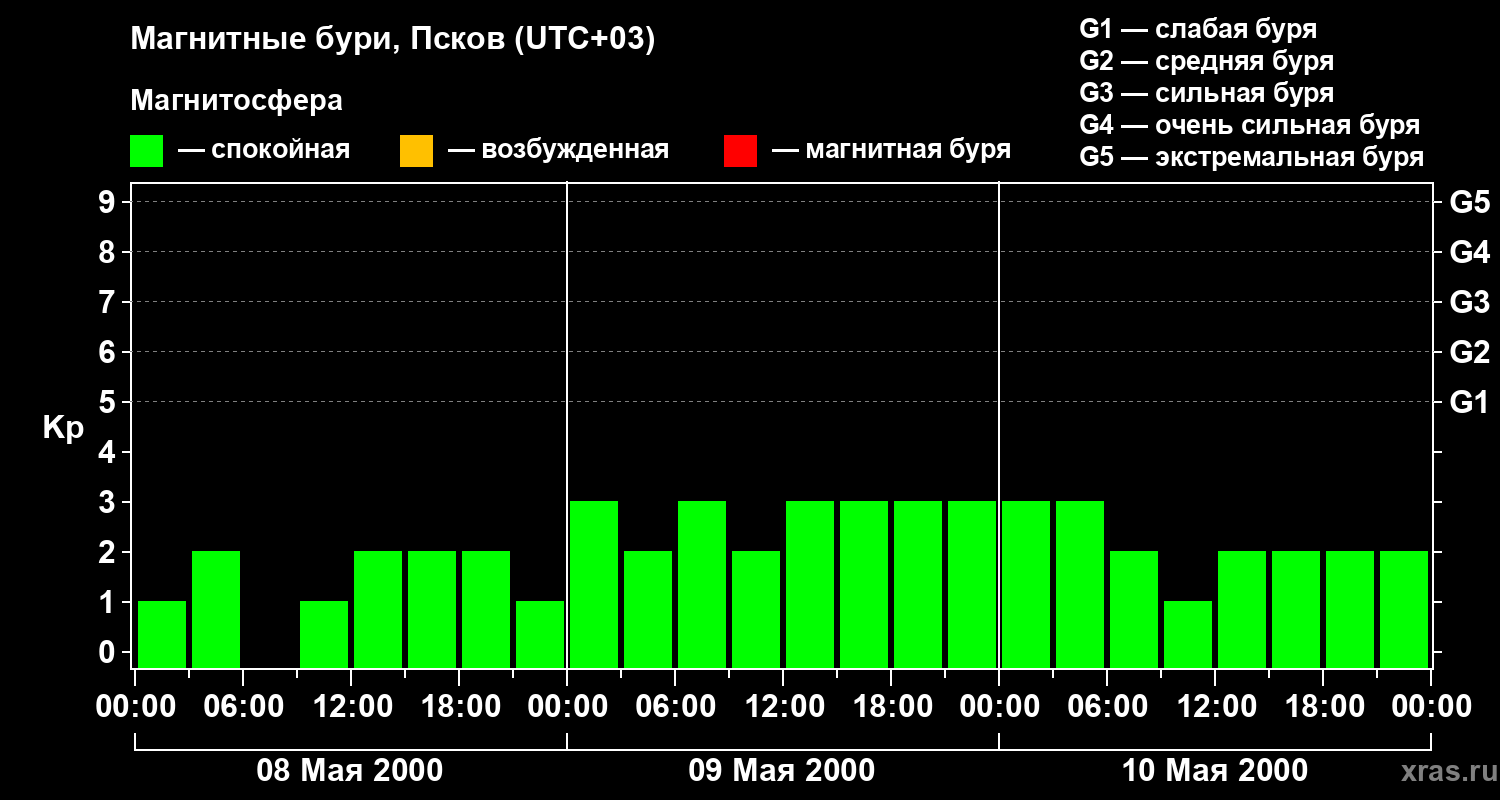Click the '06:00' time label for 08 Мая
Image resolution: width=1500 pixels, height=800 pixels.
click(x=243, y=706)
